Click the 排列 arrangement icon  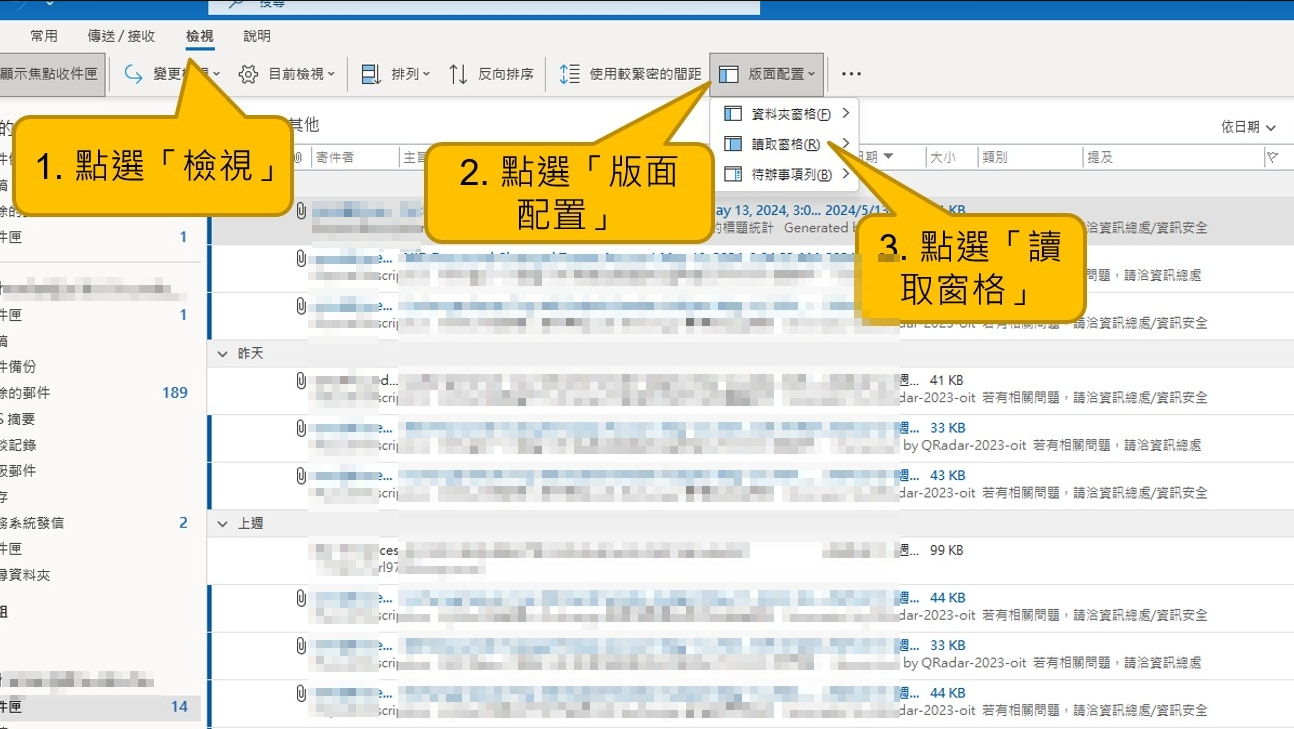[371, 74]
